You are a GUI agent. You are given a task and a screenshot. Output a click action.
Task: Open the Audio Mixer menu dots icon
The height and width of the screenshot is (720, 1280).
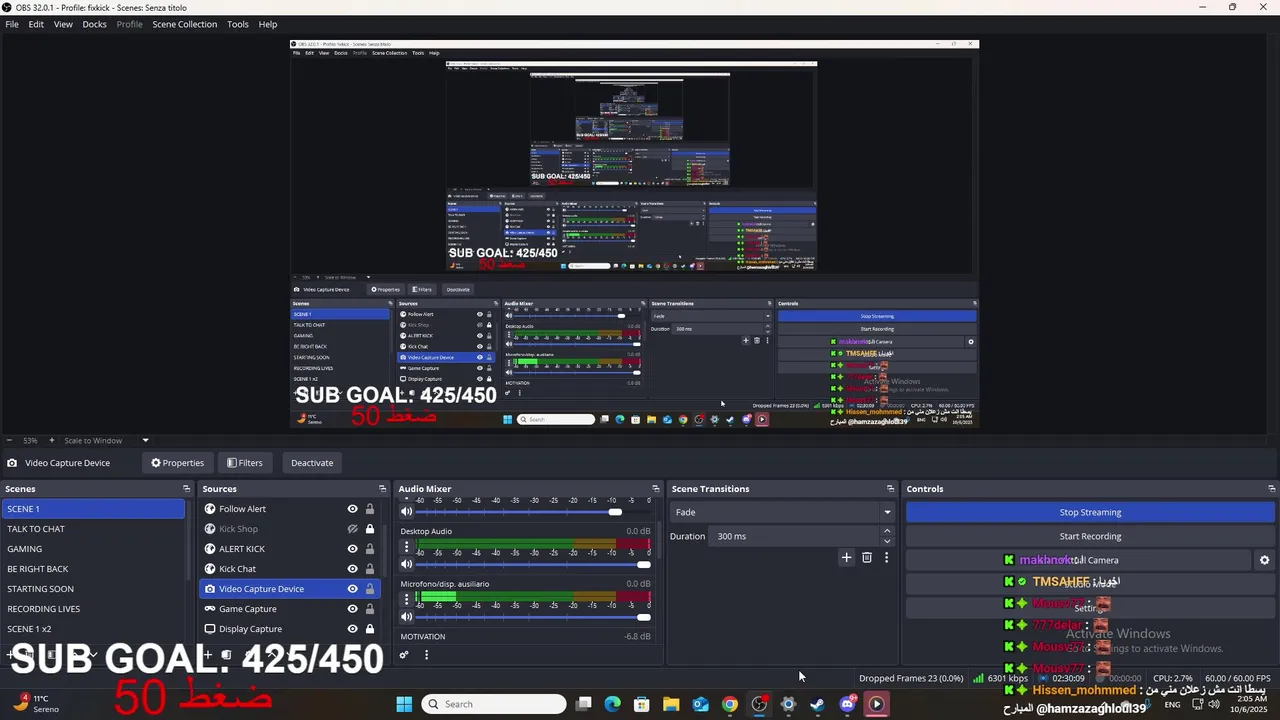pos(426,655)
